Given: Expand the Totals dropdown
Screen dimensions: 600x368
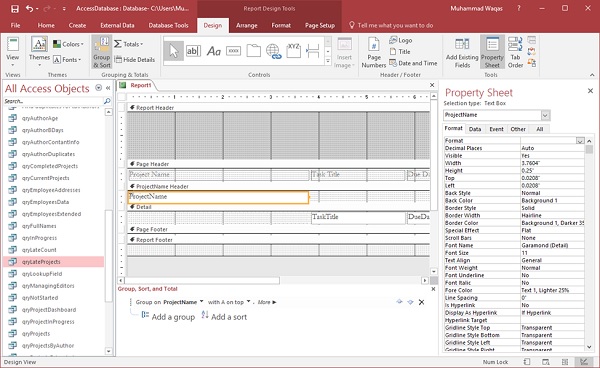Looking at the screenshot, I should pos(129,44).
